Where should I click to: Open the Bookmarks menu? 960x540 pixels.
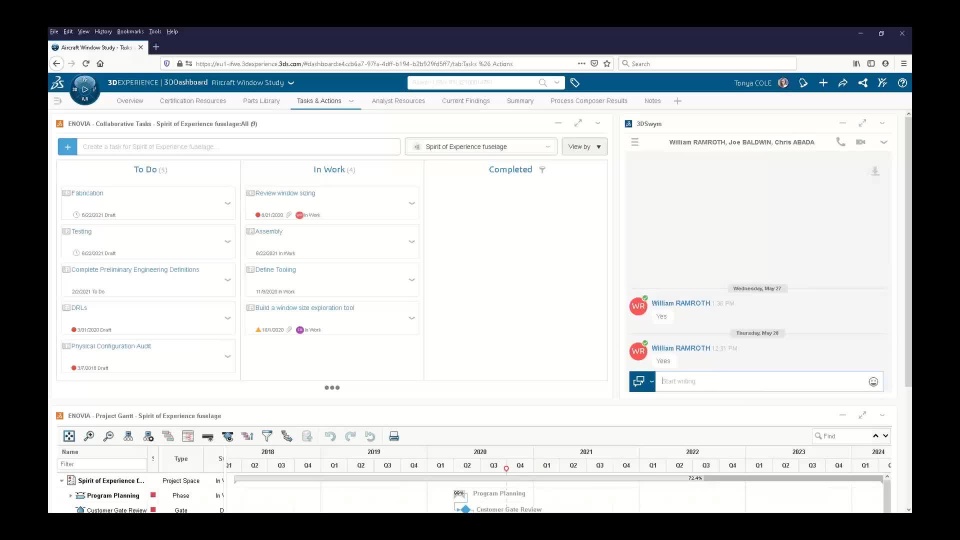(x=130, y=31)
